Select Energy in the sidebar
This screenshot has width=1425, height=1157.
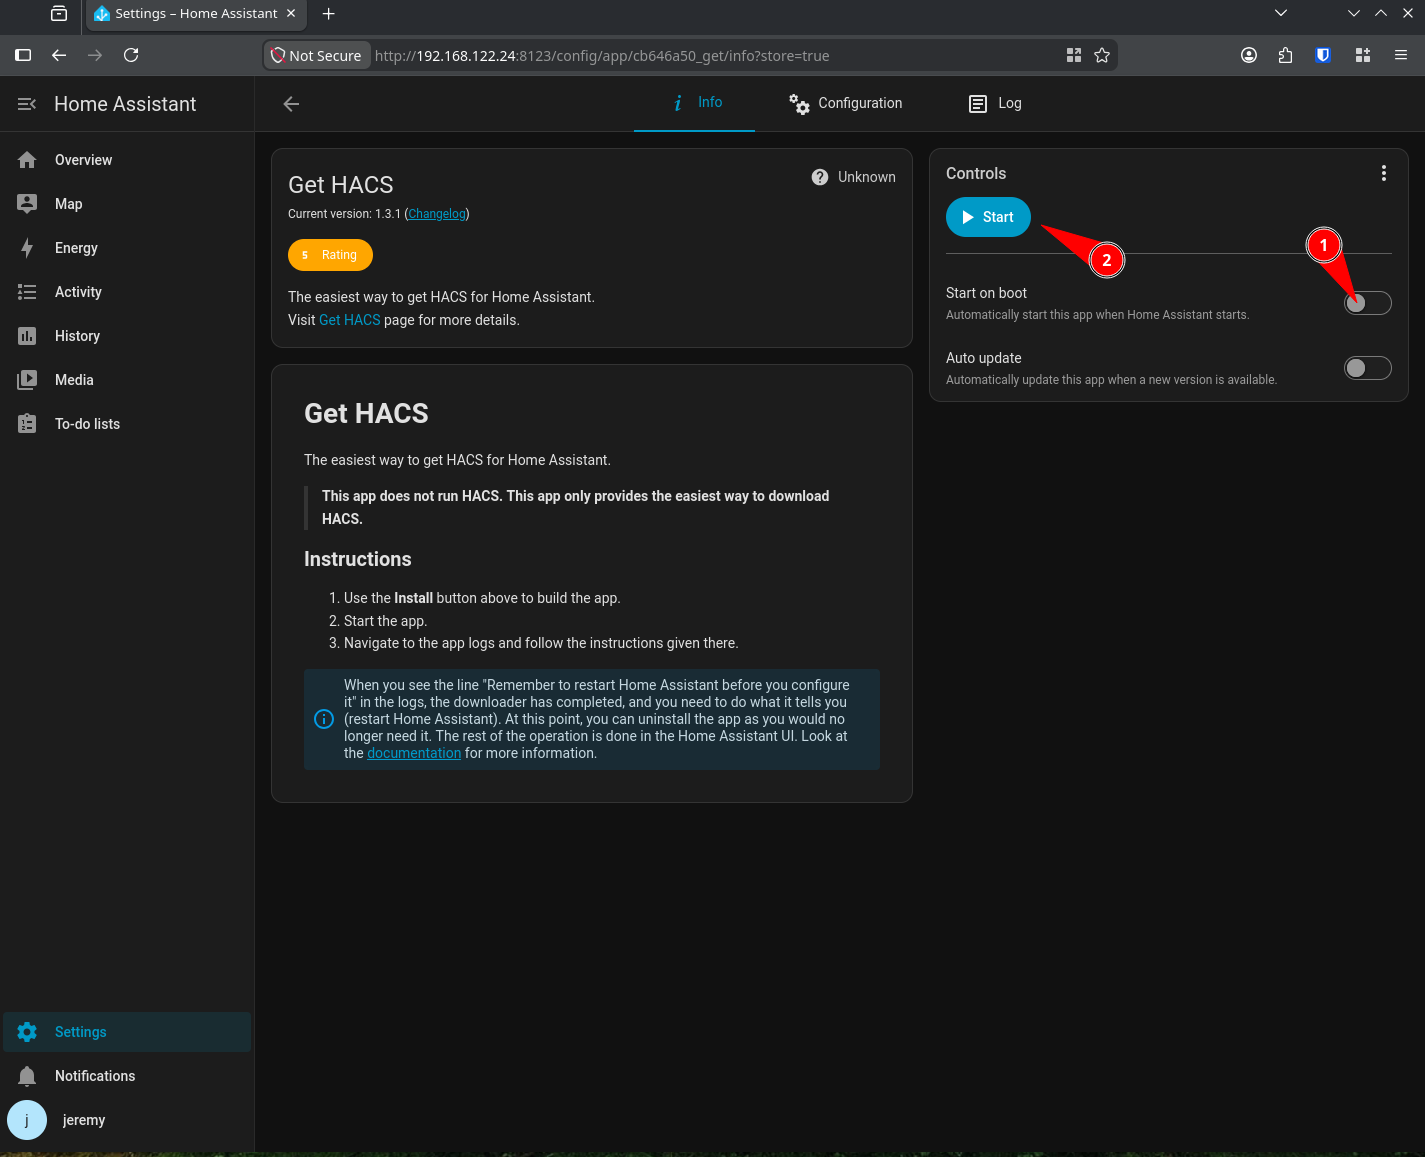click(x=127, y=248)
